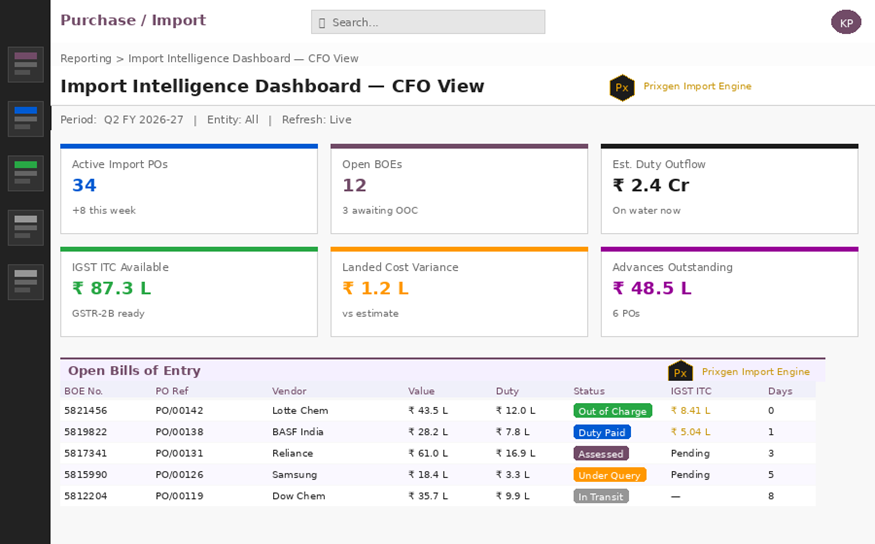875x544 pixels.
Task: Select the blue-topped sidebar module icon
Action: pos(26,119)
